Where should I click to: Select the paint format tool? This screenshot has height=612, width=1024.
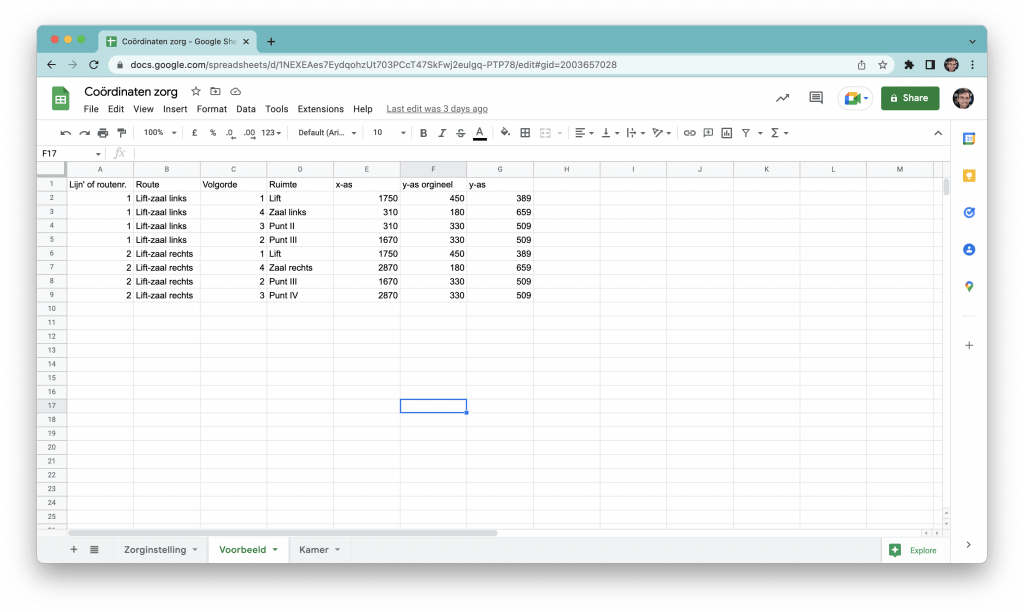pyautogui.click(x=122, y=133)
